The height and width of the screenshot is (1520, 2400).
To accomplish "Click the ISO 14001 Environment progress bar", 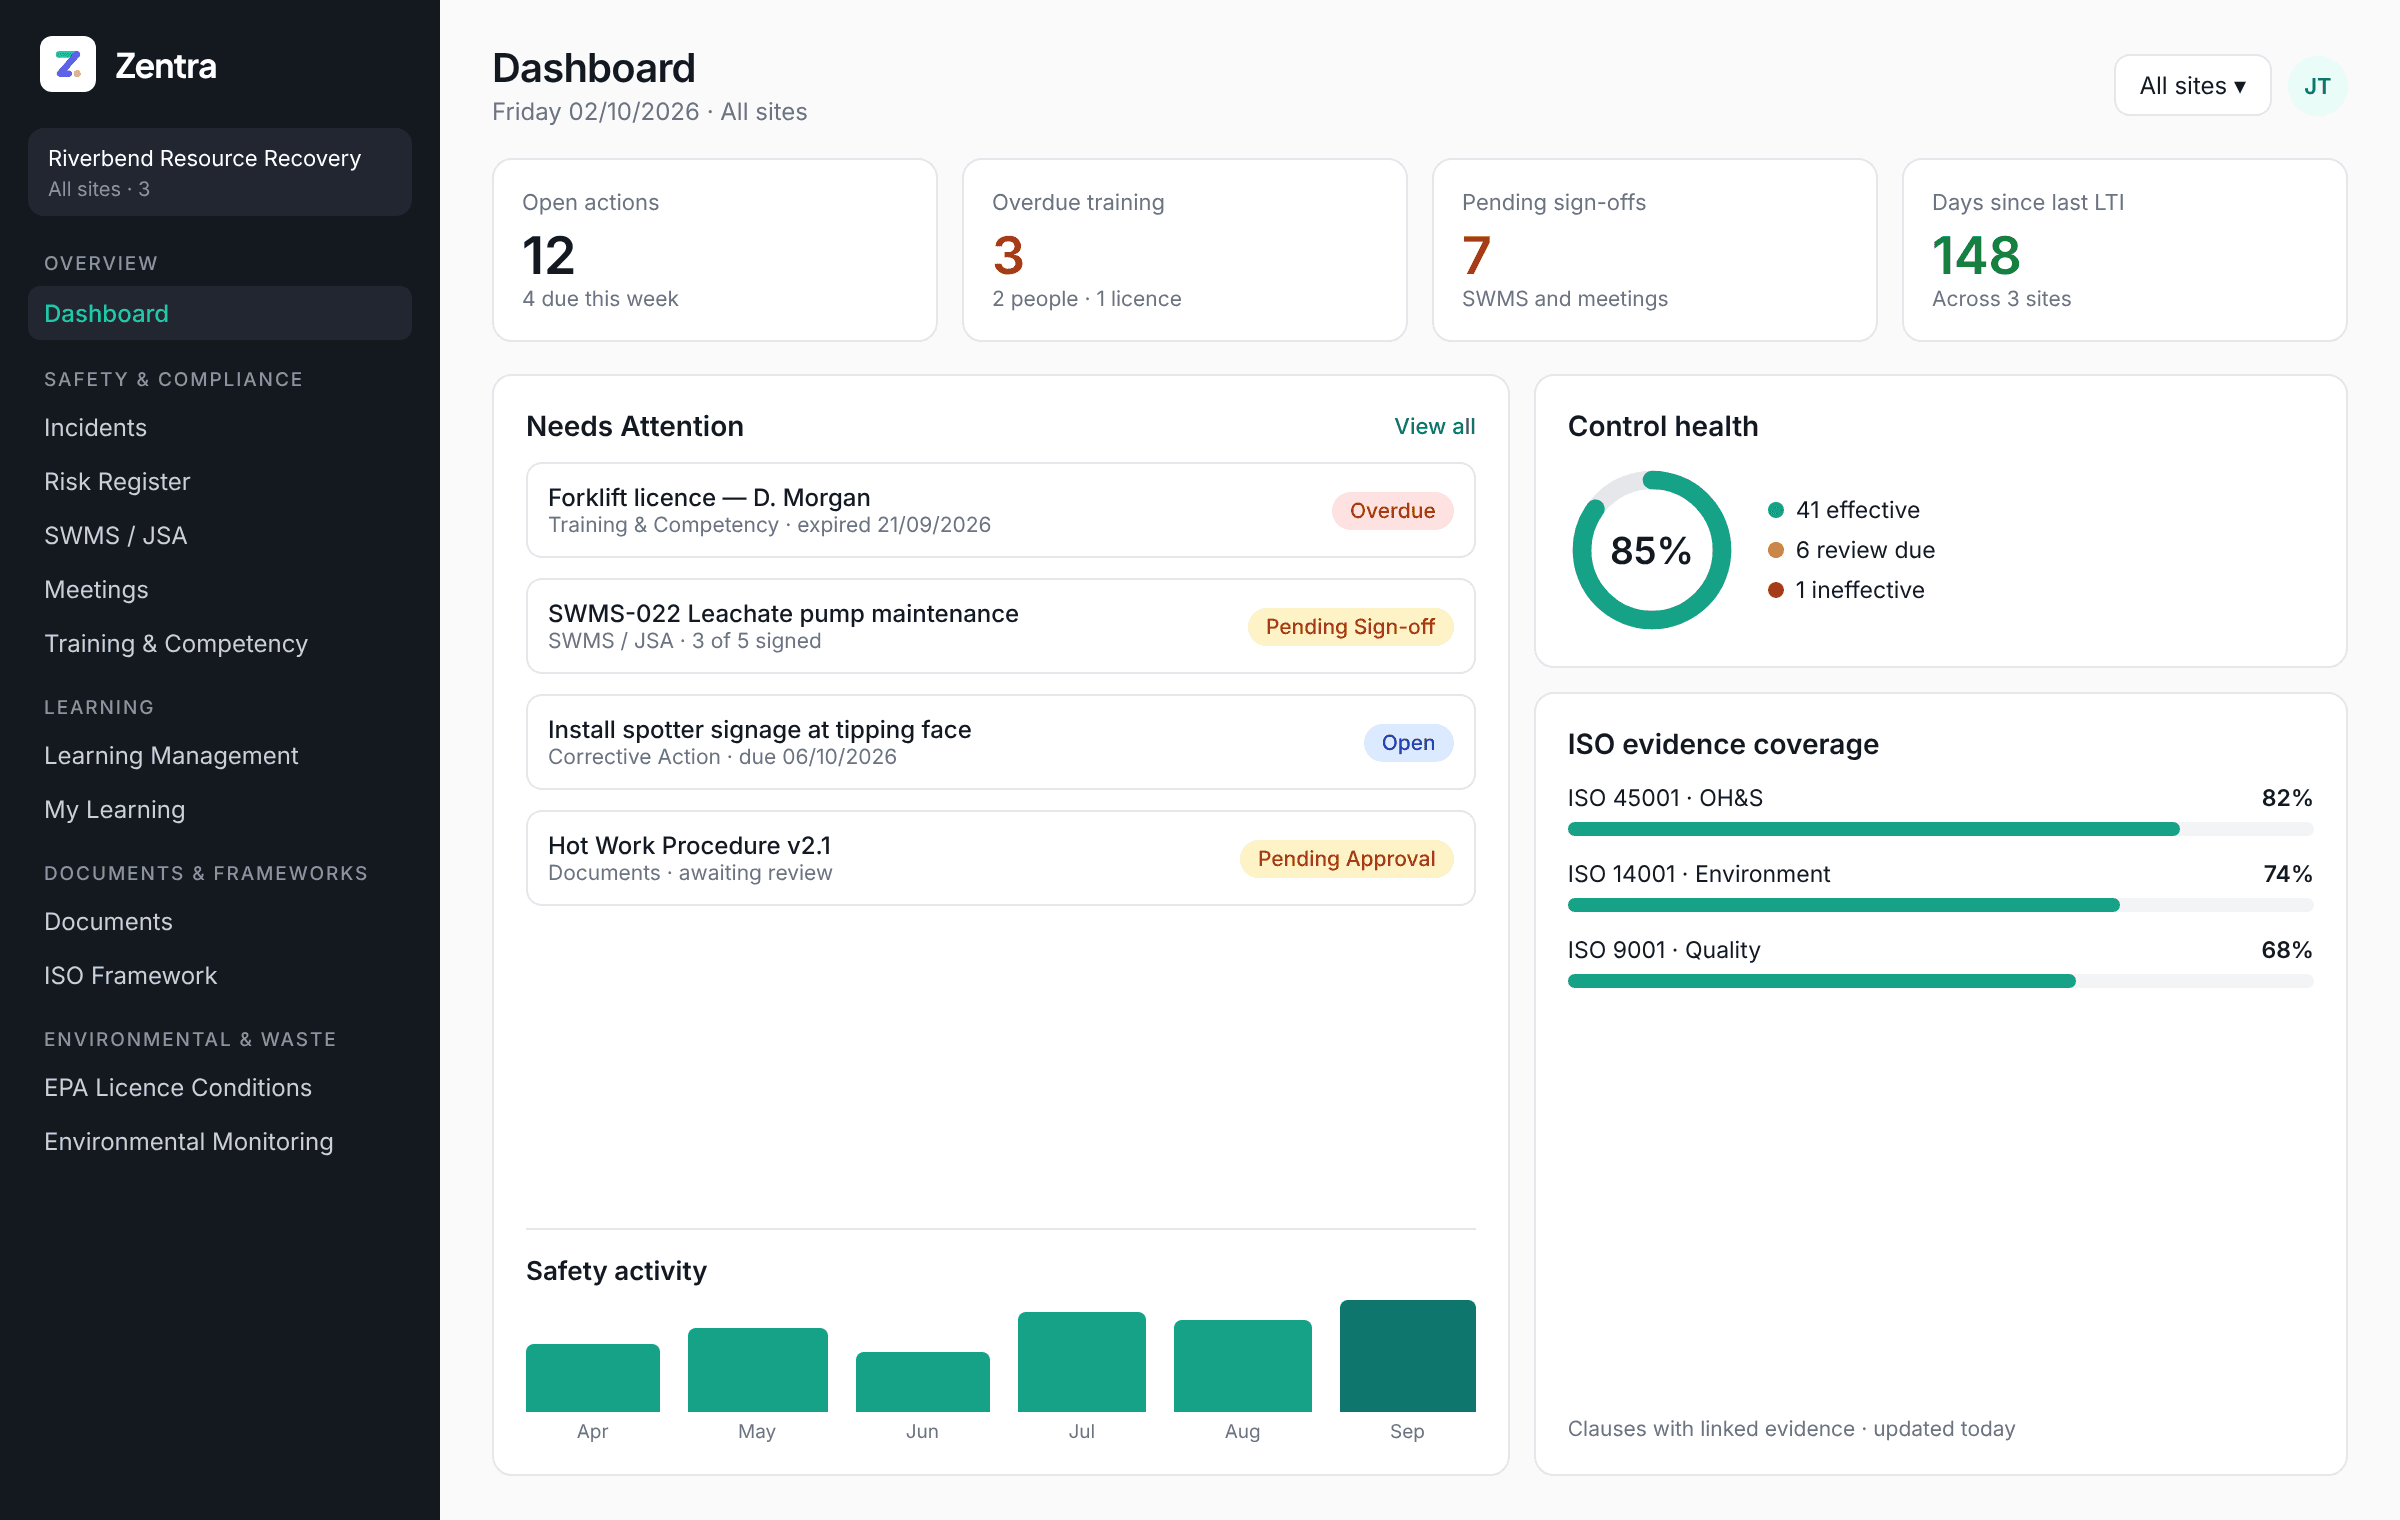I will pos(1940,905).
